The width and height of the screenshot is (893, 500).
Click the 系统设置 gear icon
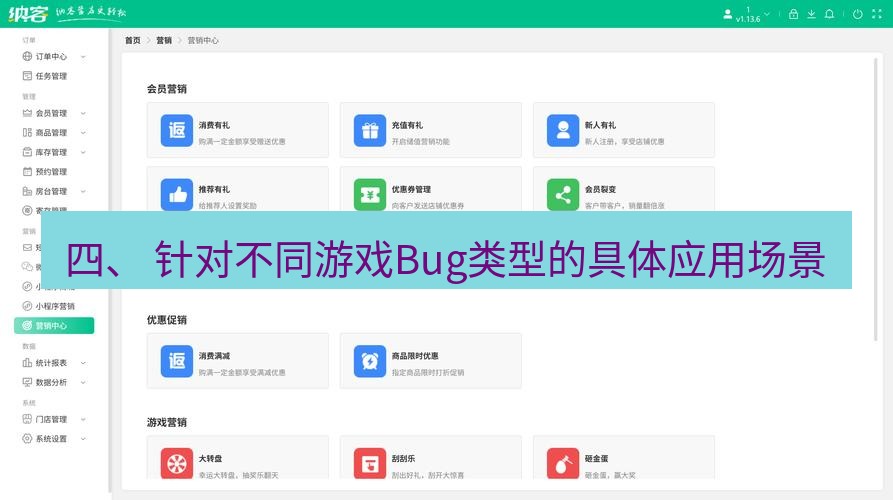[x=27, y=438]
